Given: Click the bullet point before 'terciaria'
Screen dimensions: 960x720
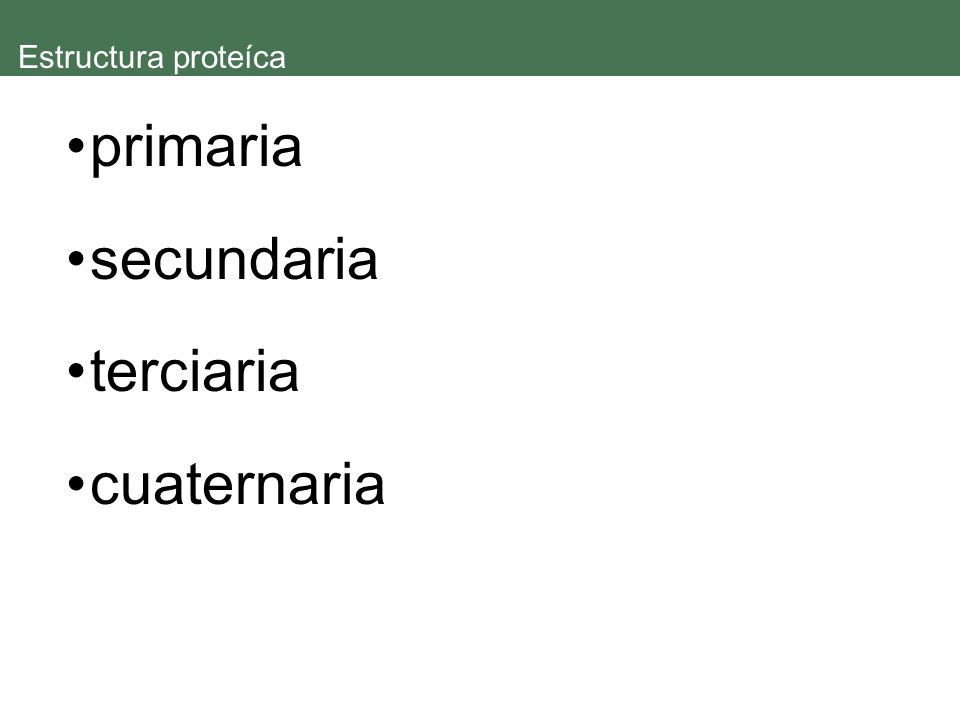Looking at the screenshot, I should coord(76,371).
